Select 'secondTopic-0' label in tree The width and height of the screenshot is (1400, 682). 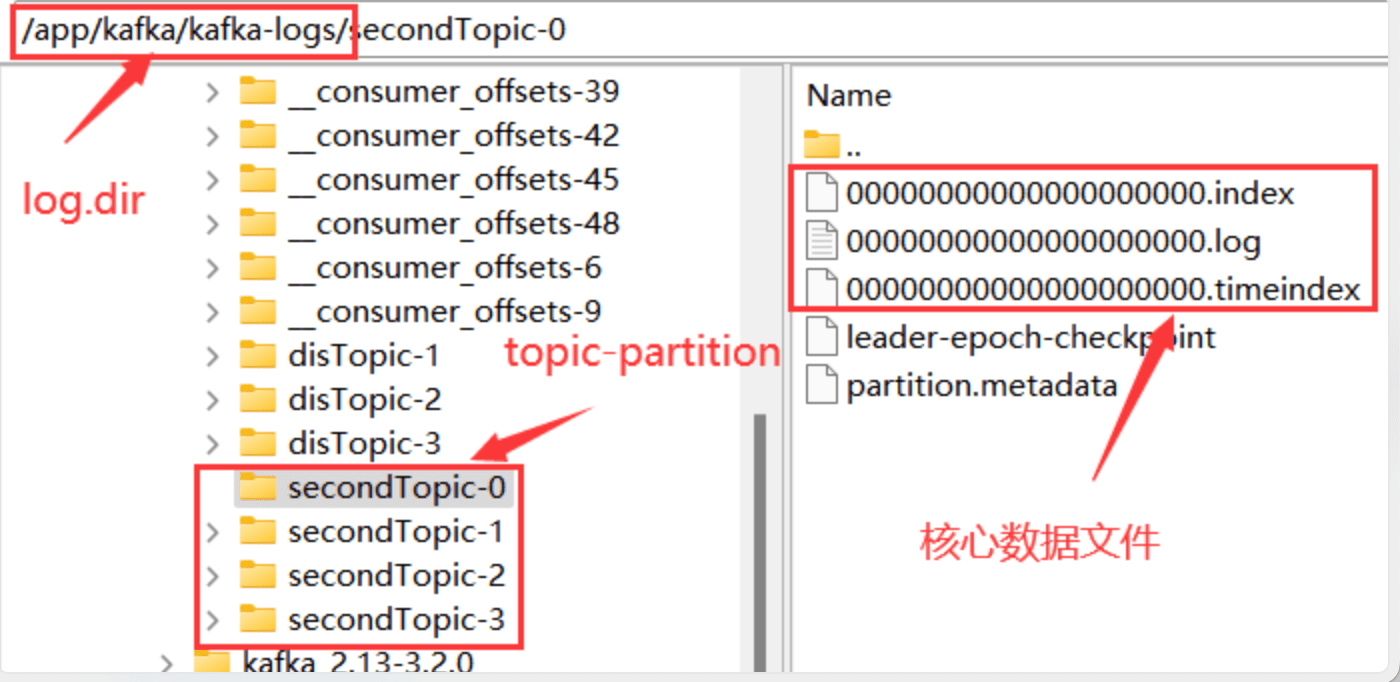397,488
